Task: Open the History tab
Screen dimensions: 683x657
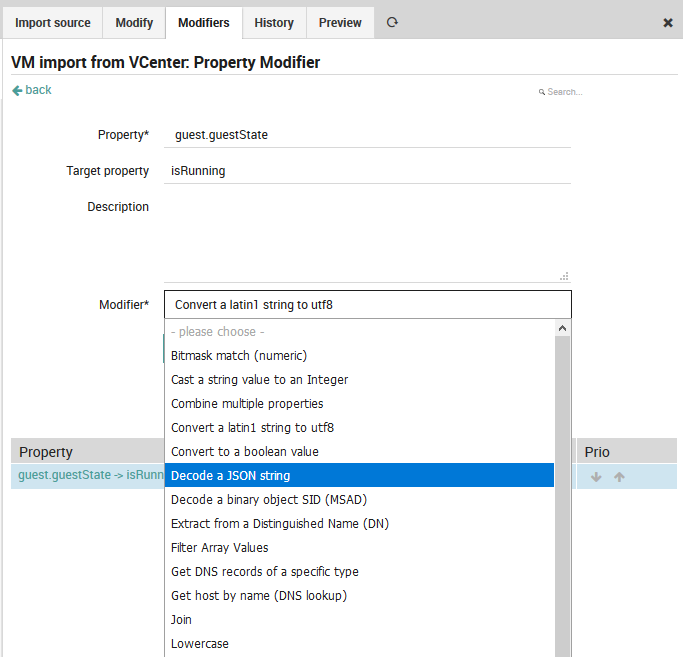Action: [x=274, y=22]
